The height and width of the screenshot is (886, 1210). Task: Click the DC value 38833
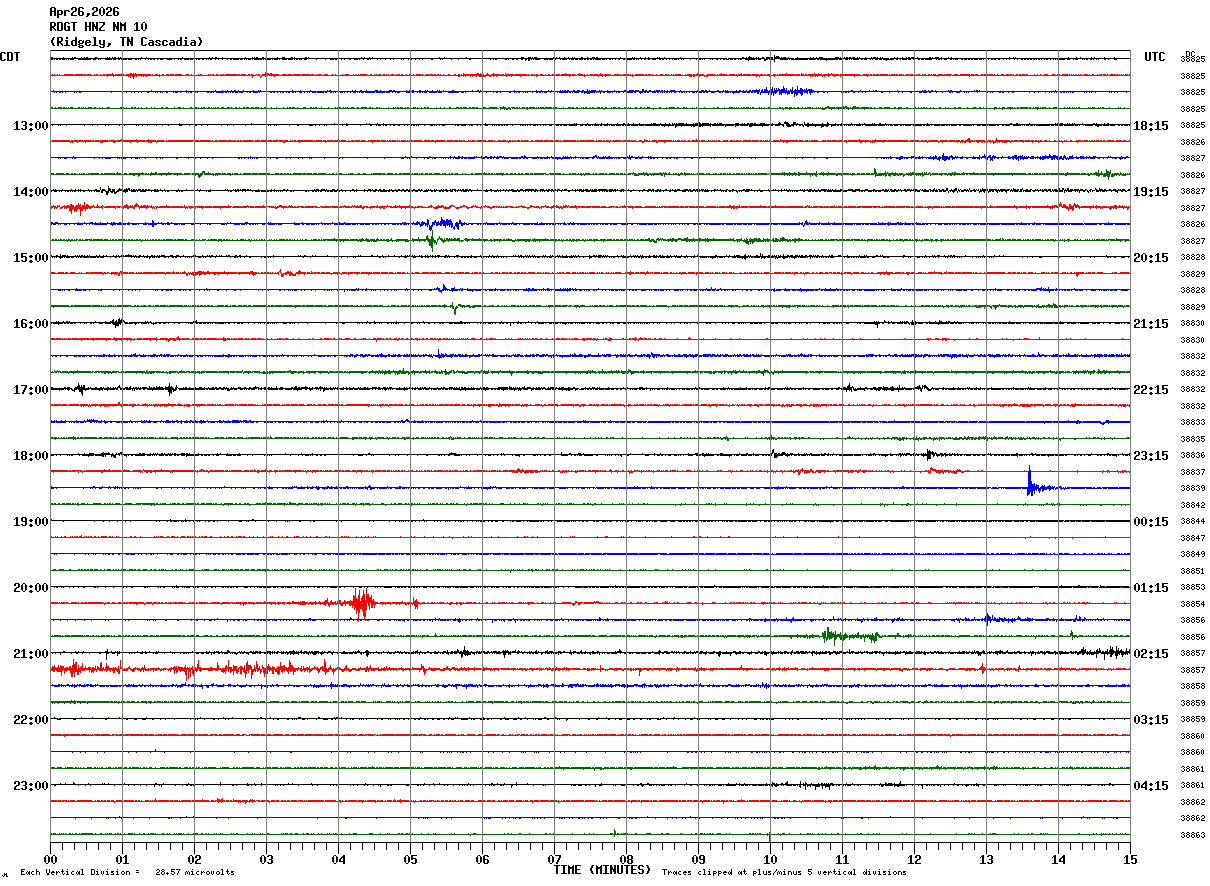point(1193,423)
